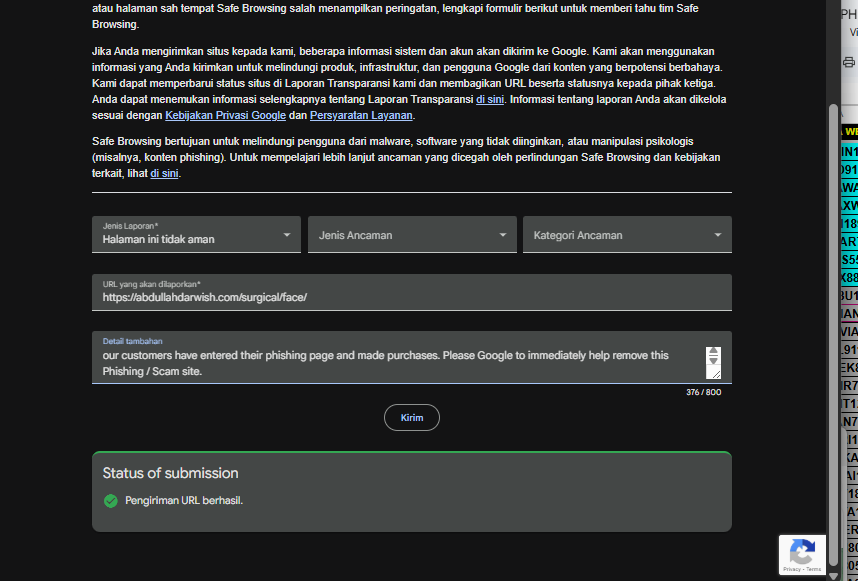Click the page vertical scrollbar thumb

(833, 334)
